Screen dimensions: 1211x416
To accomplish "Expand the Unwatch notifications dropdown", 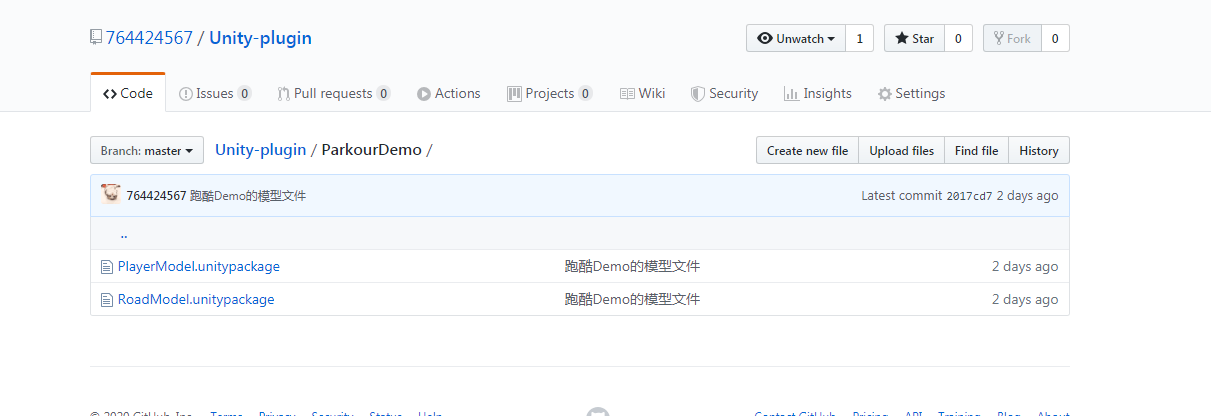I will coord(796,38).
